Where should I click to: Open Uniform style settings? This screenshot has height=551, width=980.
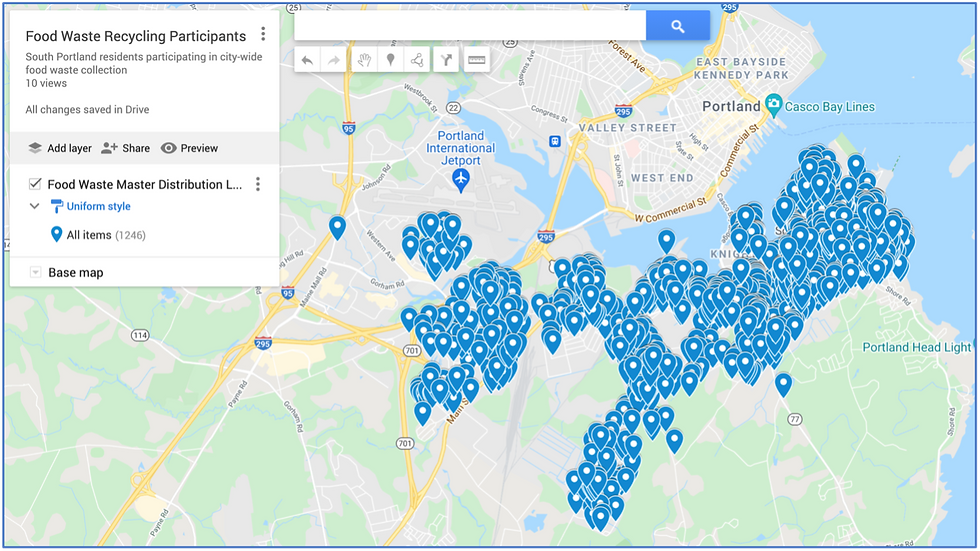[99, 206]
